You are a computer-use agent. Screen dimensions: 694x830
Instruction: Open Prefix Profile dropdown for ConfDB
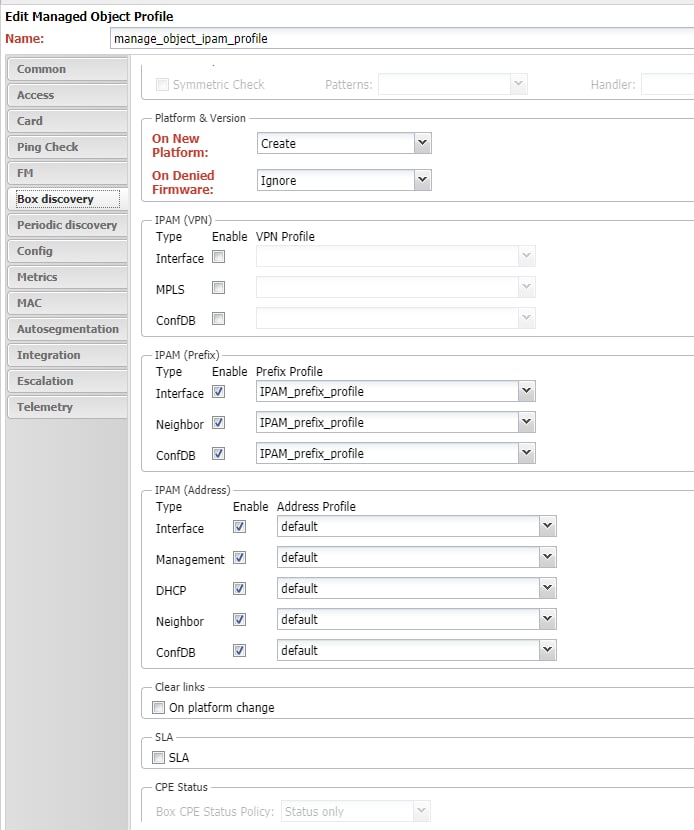[526, 453]
